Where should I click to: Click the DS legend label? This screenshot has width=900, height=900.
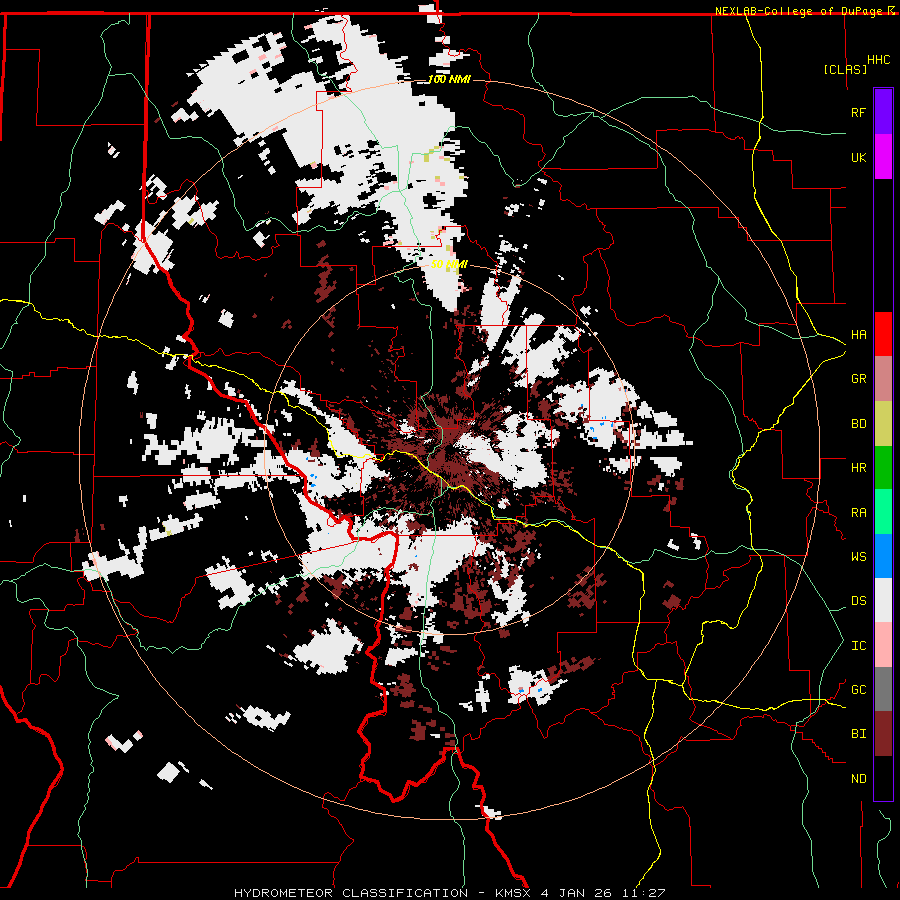pos(858,601)
